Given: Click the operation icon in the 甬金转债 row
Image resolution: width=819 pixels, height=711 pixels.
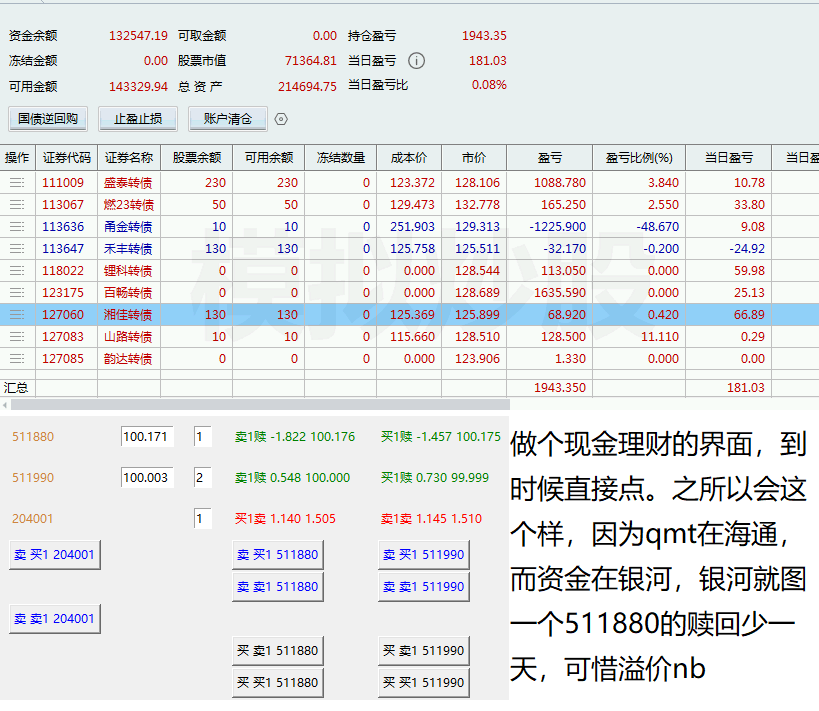Looking at the screenshot, I should point(17,227).
